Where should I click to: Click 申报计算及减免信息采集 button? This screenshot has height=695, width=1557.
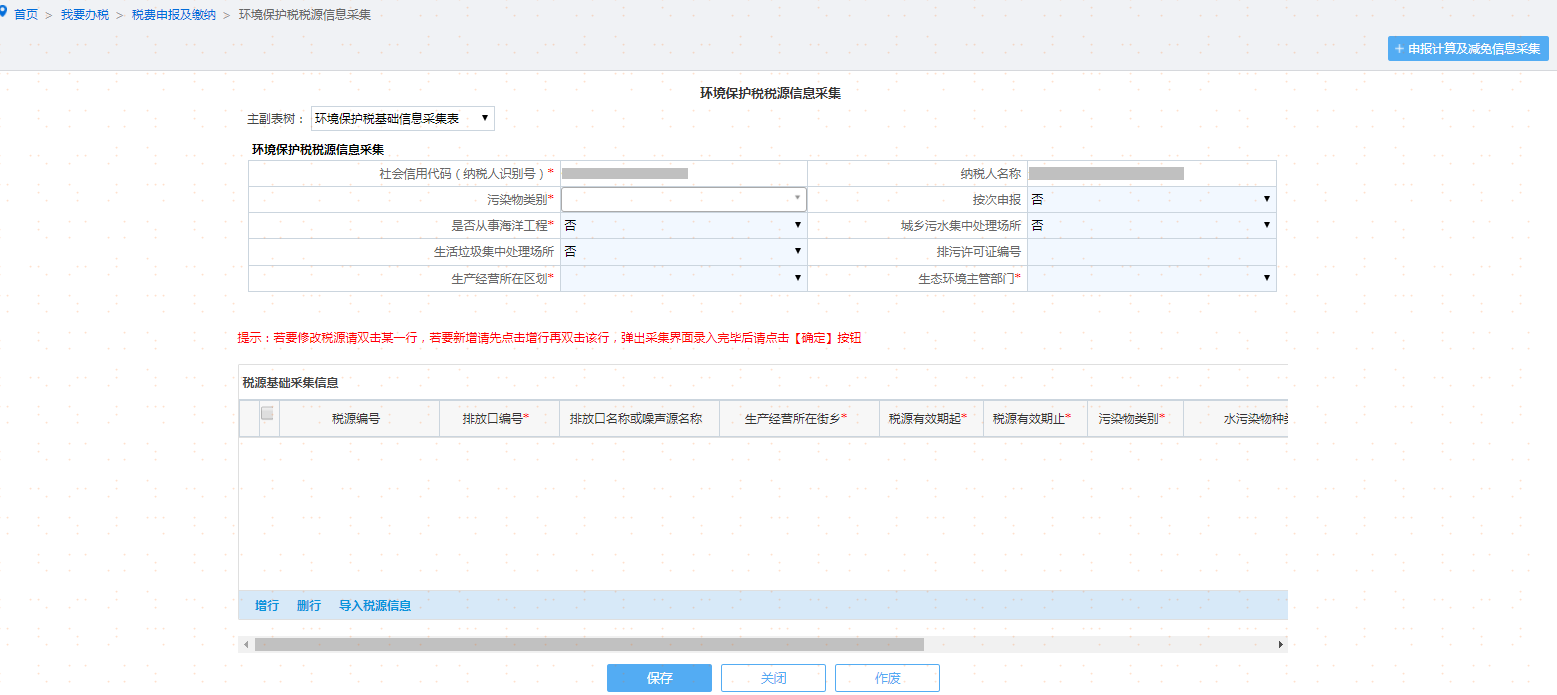[x=1468, y=48]
